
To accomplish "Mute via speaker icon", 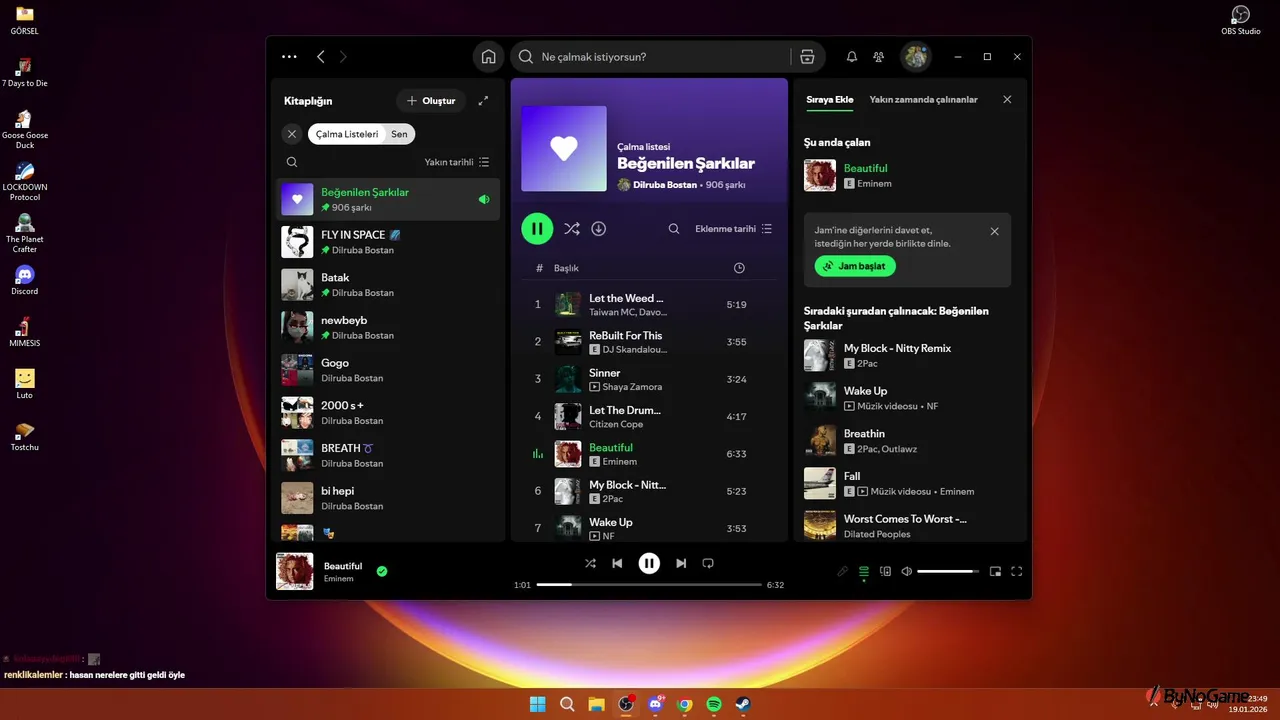I will (906, 571).
